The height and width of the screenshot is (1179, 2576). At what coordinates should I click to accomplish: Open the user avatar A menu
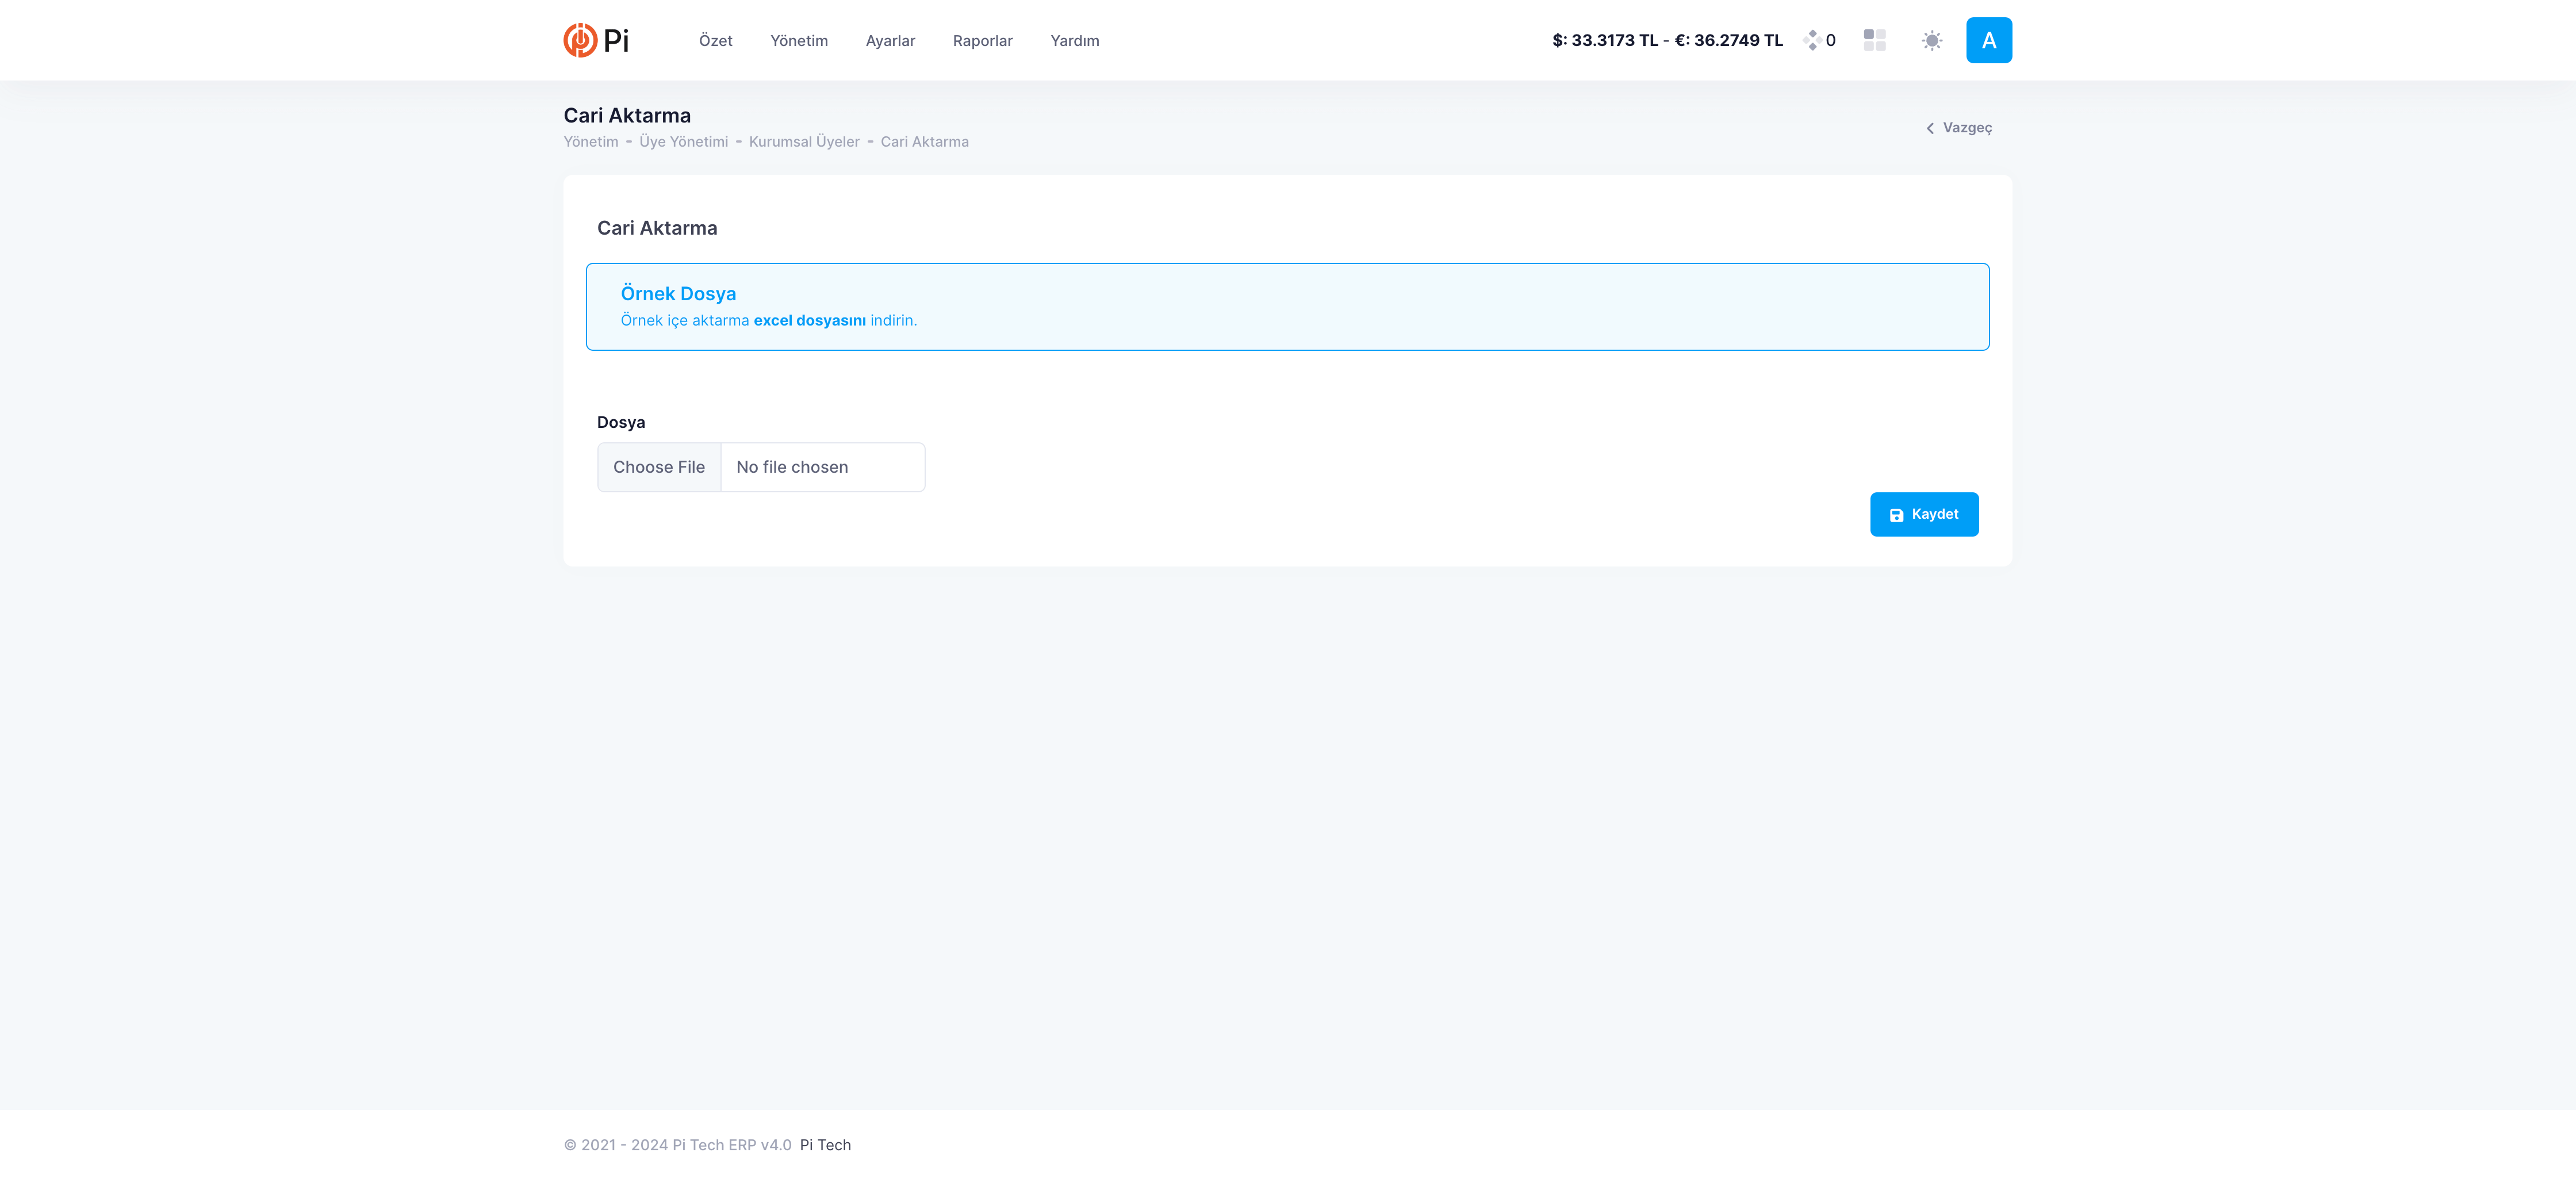(x=1988, y=40)
